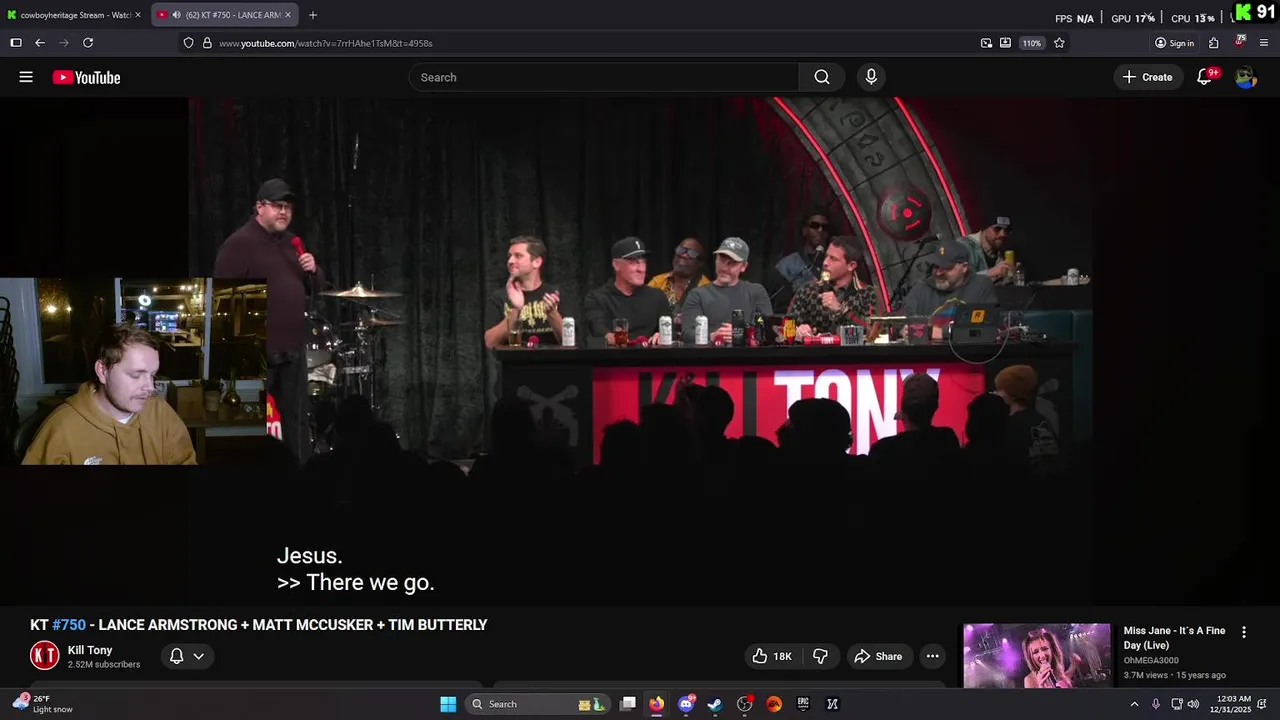Close the cowboyheritage Stream tab

pyautogui.click(x=138, y=15)
